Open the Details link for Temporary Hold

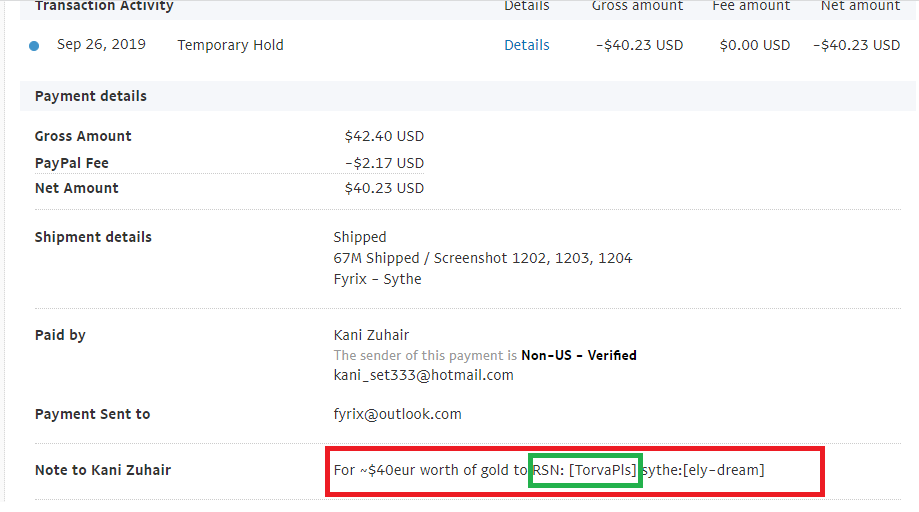coord(526,45)
